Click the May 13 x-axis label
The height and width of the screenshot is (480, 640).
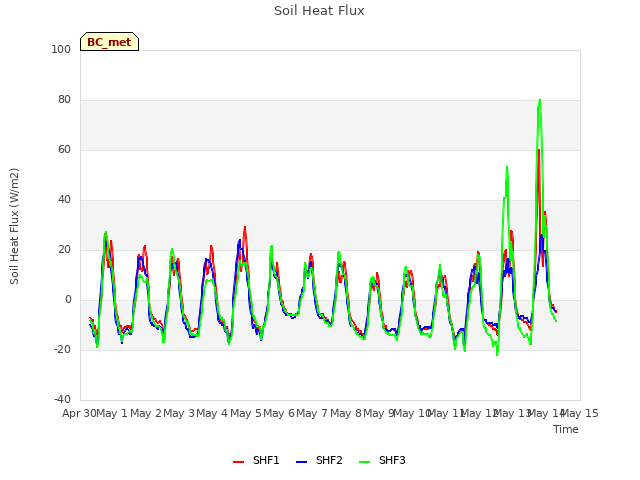pos(513,413)
